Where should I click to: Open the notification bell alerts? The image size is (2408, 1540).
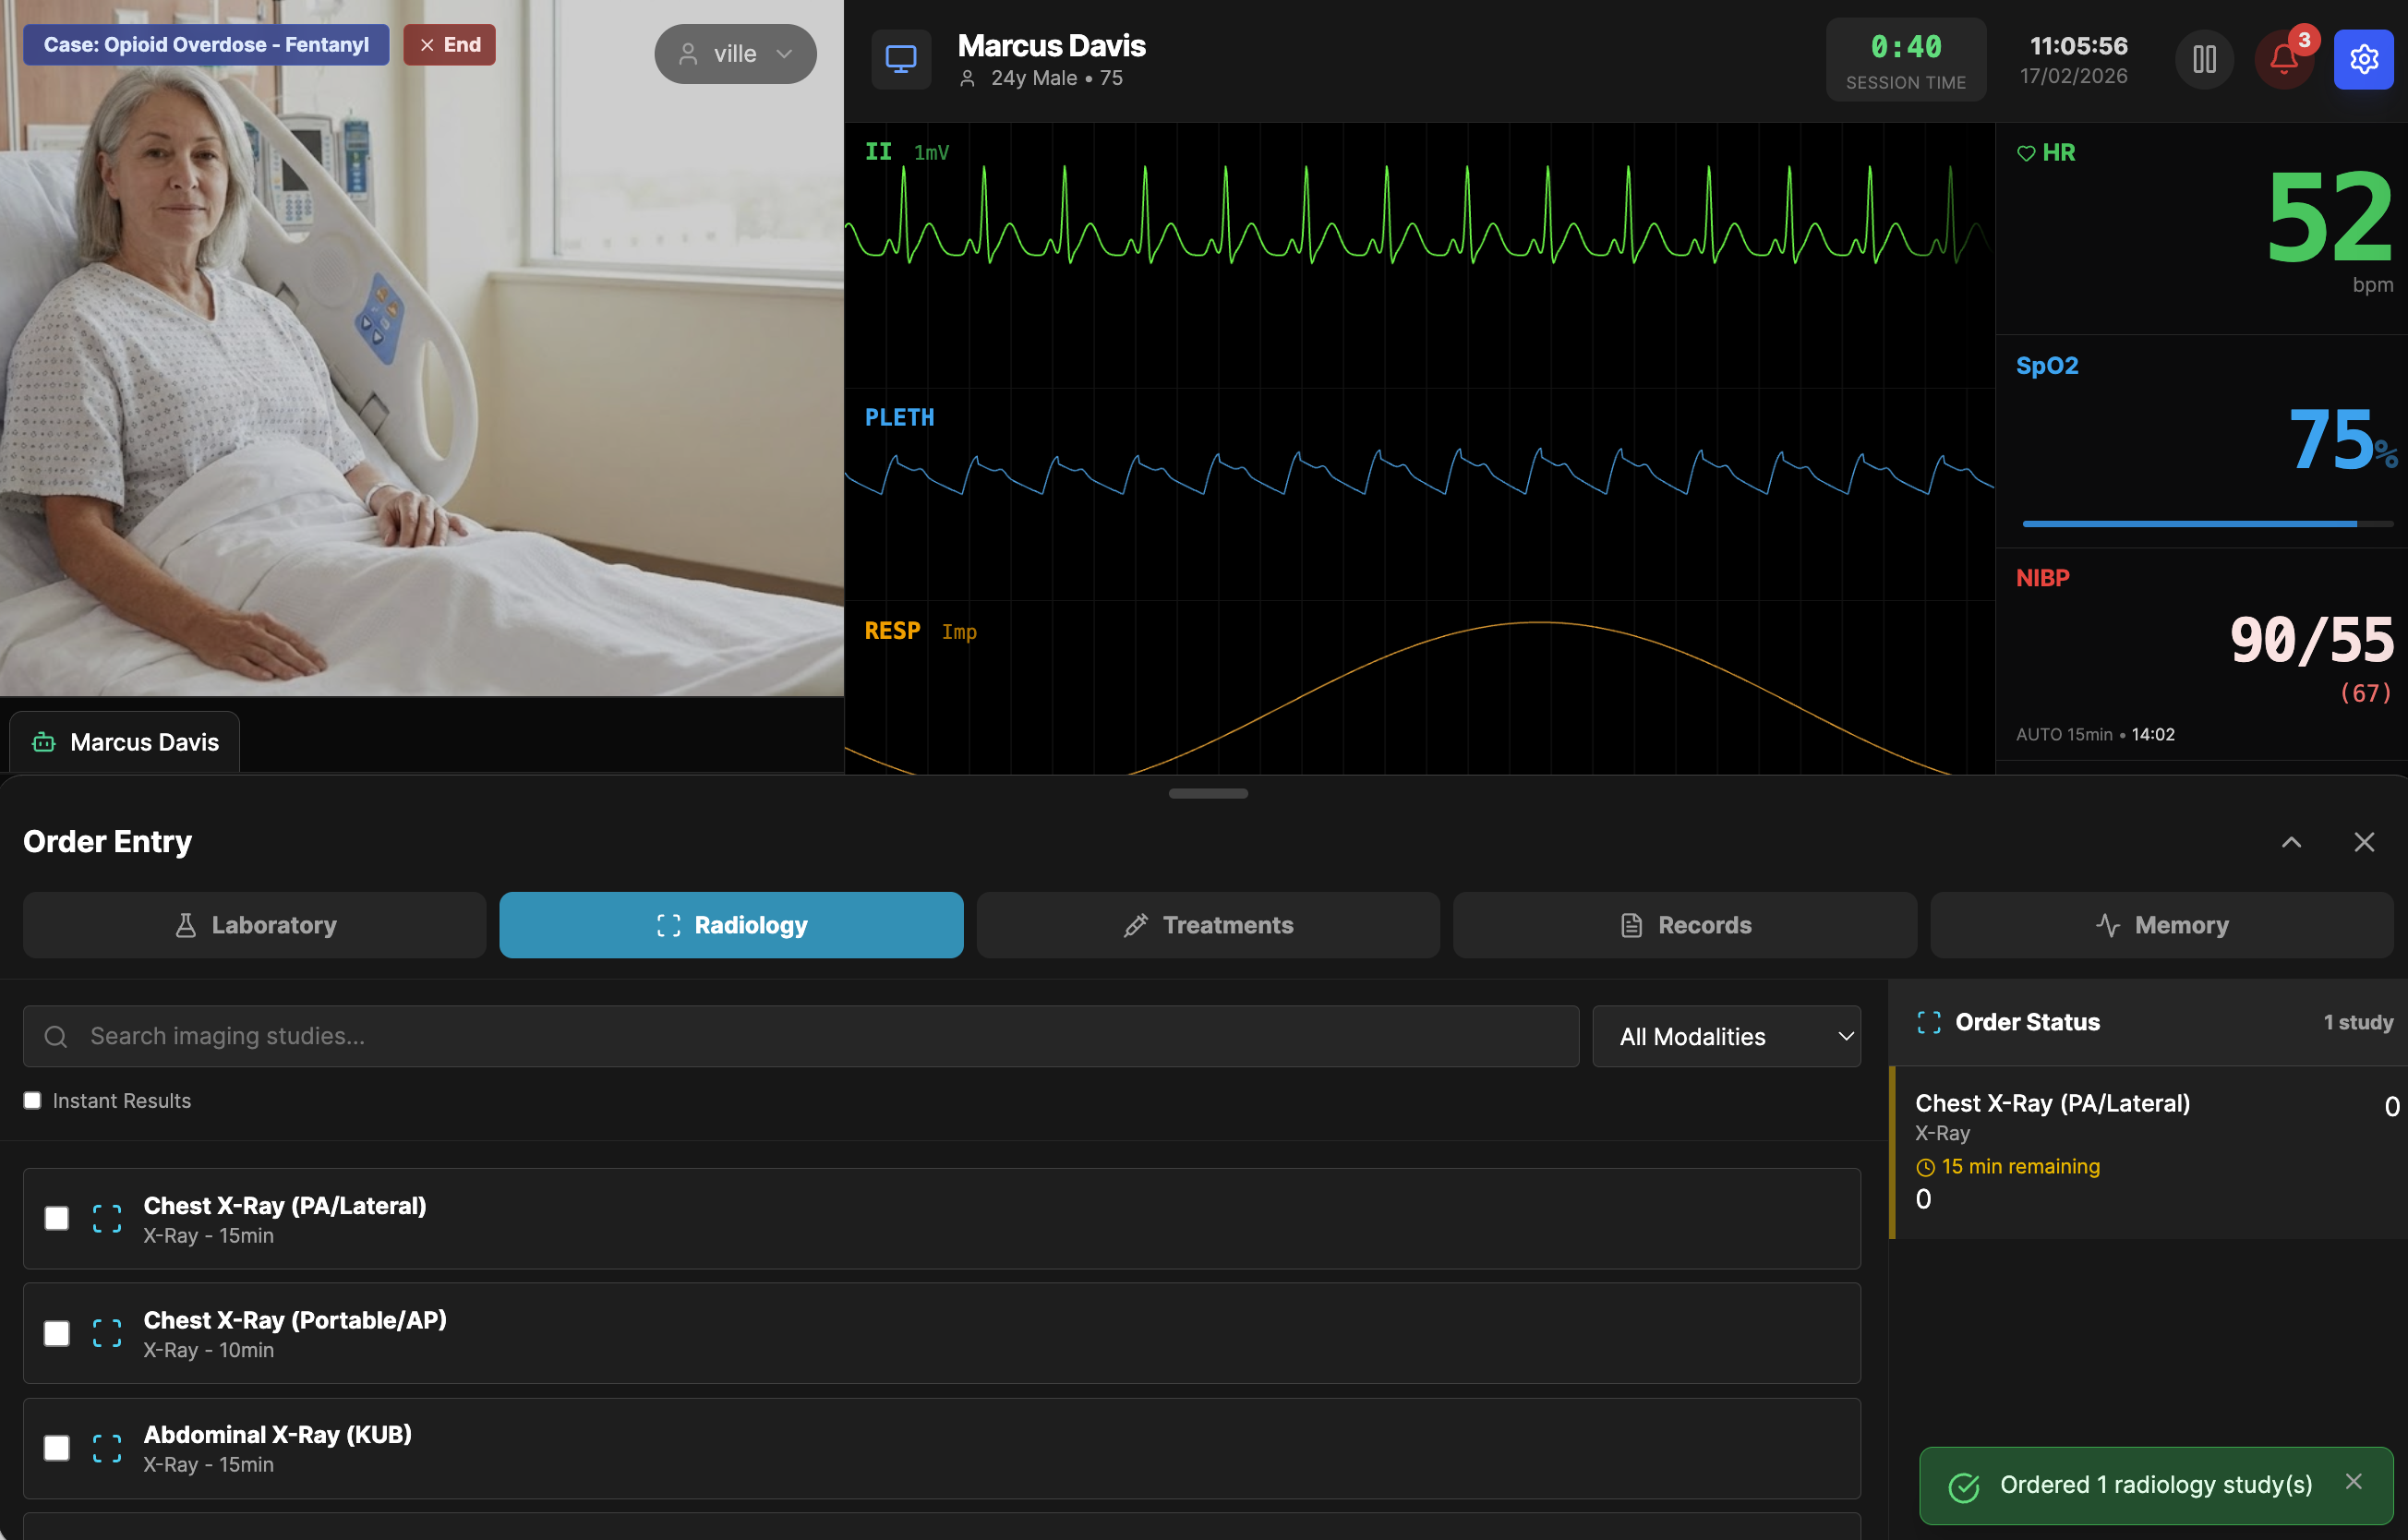click(x=2283, y=59)
